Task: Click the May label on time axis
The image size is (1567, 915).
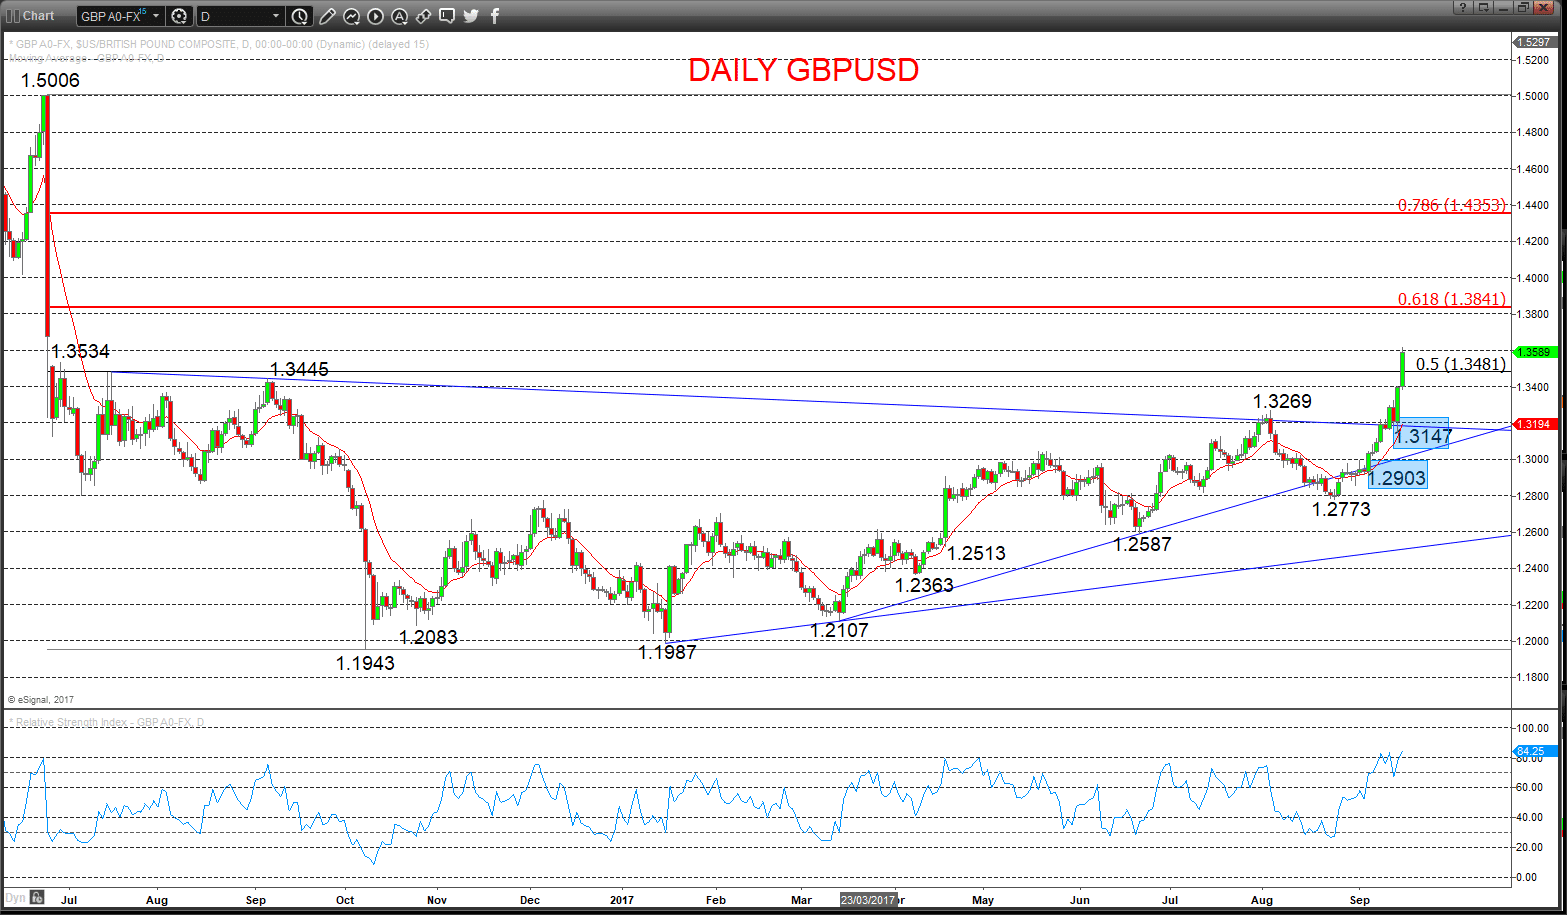Action: [983, 900]
